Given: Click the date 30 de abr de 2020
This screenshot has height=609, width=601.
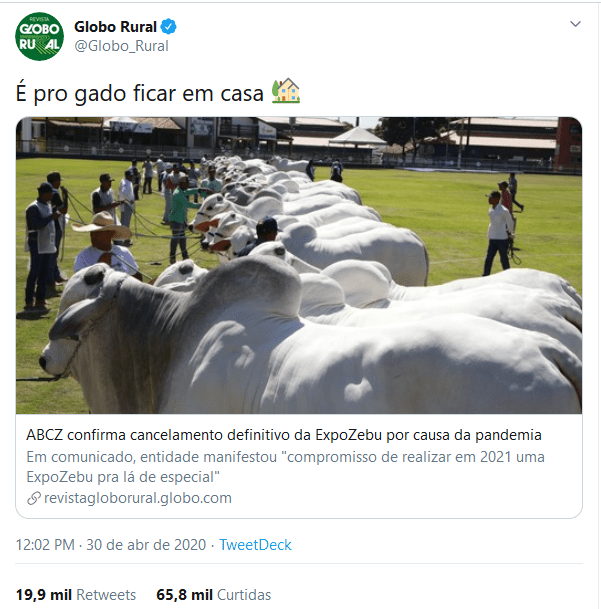Looking at the screenshot, I should (146, 545).
